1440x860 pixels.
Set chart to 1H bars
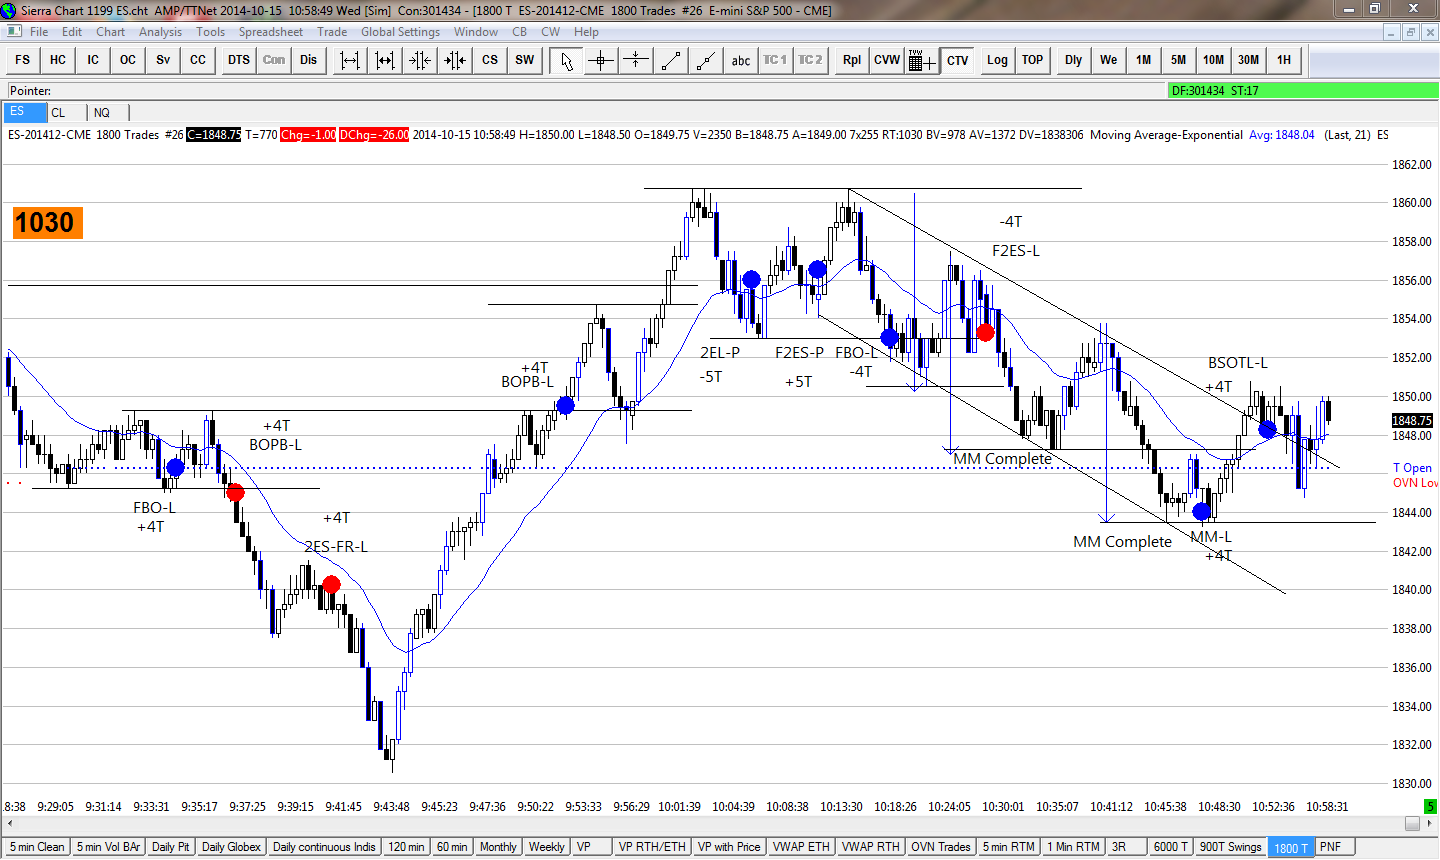point(1284,60)
